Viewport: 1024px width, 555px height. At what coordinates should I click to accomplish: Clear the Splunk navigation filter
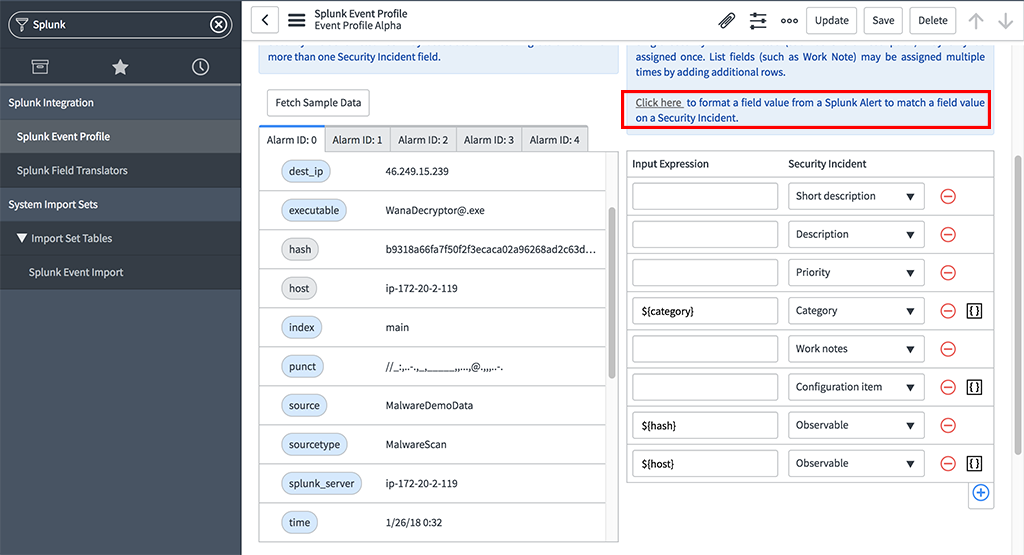tap(219, 25)
